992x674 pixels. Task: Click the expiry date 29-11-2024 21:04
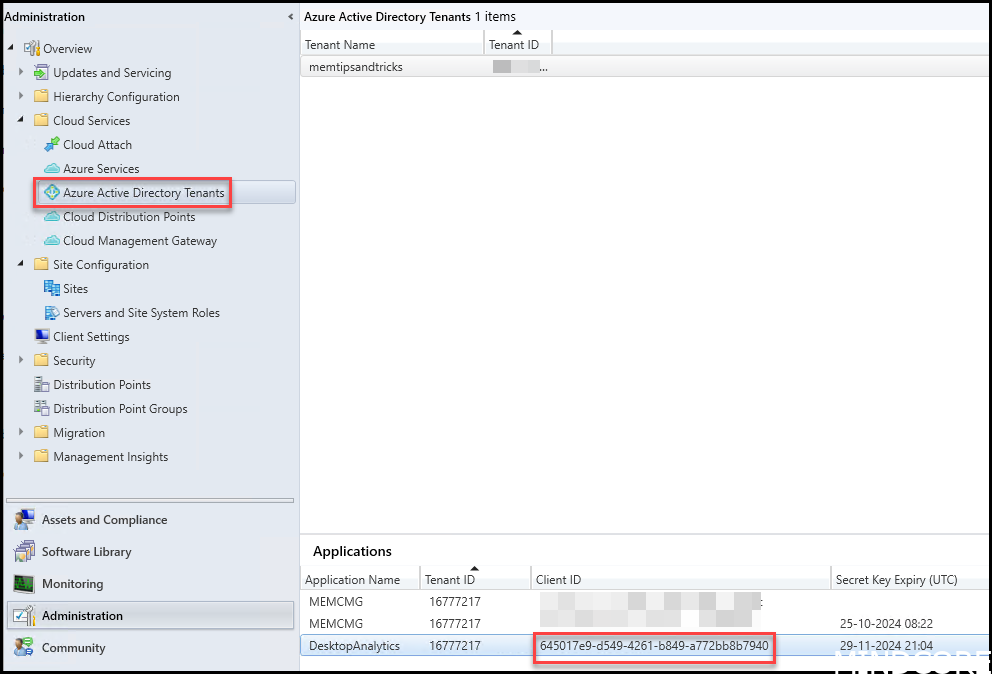click(x=886, y=646)
